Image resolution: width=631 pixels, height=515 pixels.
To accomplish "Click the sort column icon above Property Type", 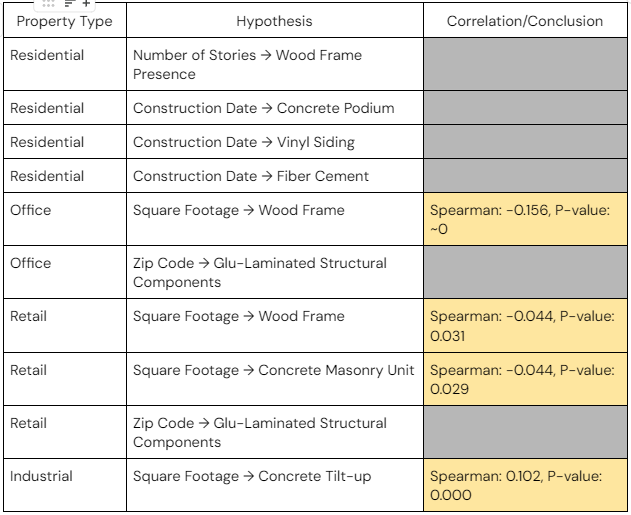I will (x=69, y=4).
